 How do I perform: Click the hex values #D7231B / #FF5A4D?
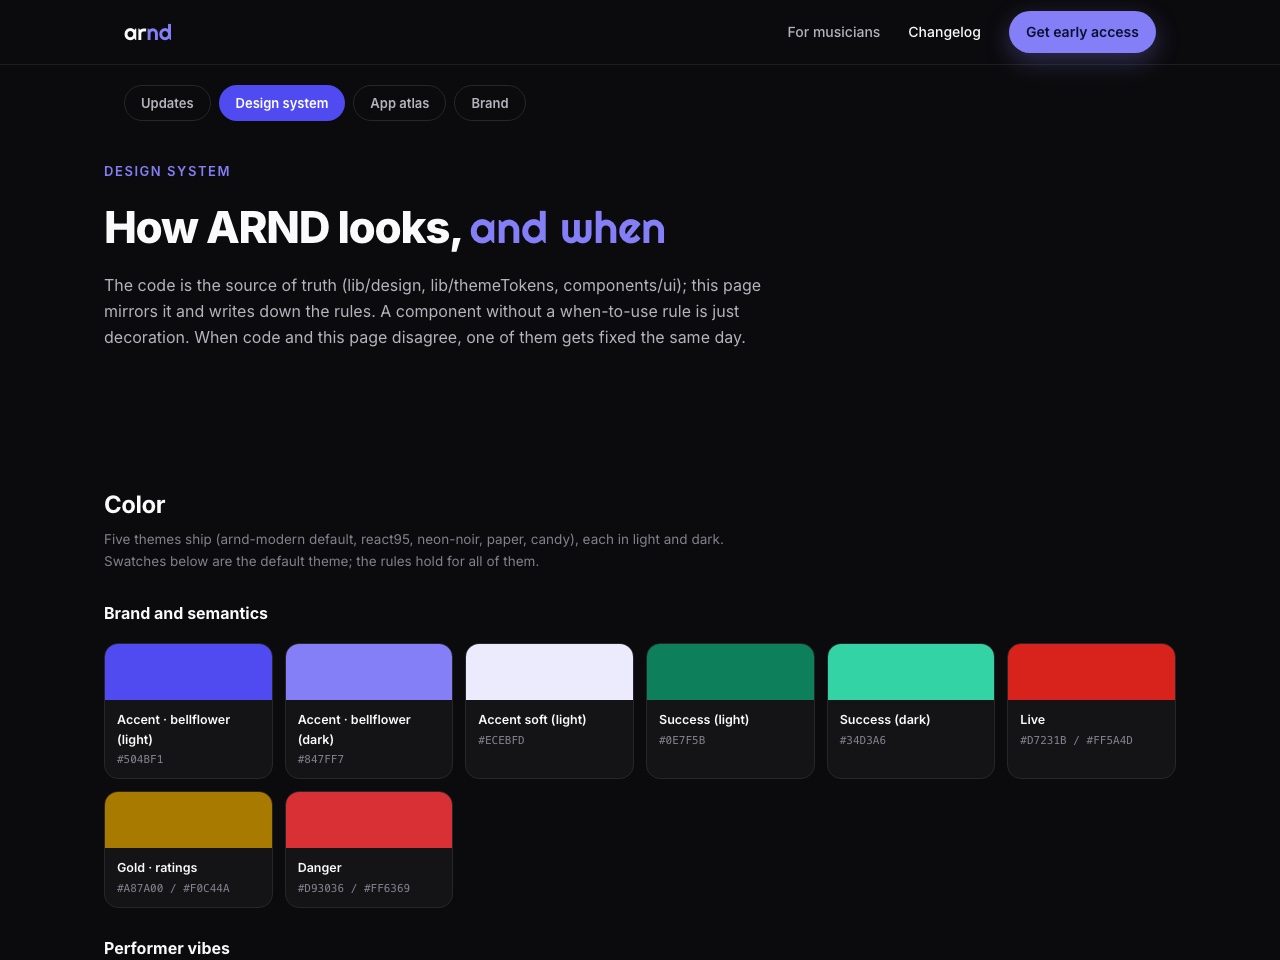coord(1076,741)
